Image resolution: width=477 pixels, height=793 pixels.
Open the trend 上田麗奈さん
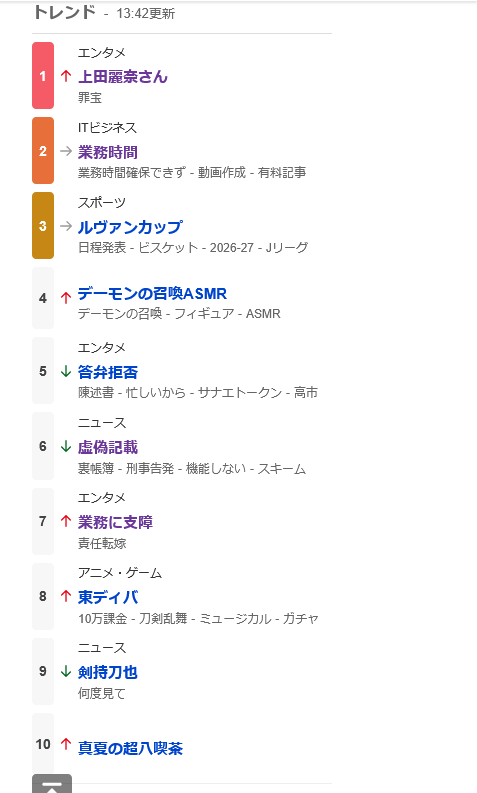pyautogui.click(x=122, y=77)
